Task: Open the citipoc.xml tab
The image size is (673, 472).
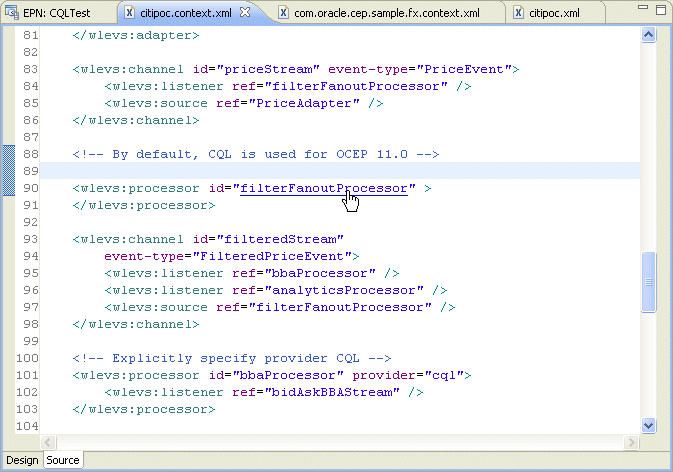Action: click(x=554, y=13)
